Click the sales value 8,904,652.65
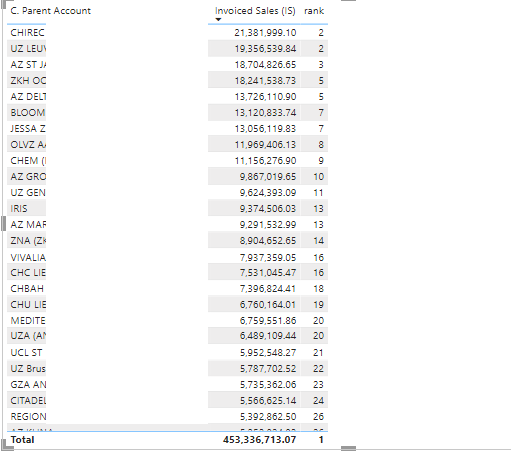This screenshot has height=459, width=511. pyautogui.click(x=268, y=241)
